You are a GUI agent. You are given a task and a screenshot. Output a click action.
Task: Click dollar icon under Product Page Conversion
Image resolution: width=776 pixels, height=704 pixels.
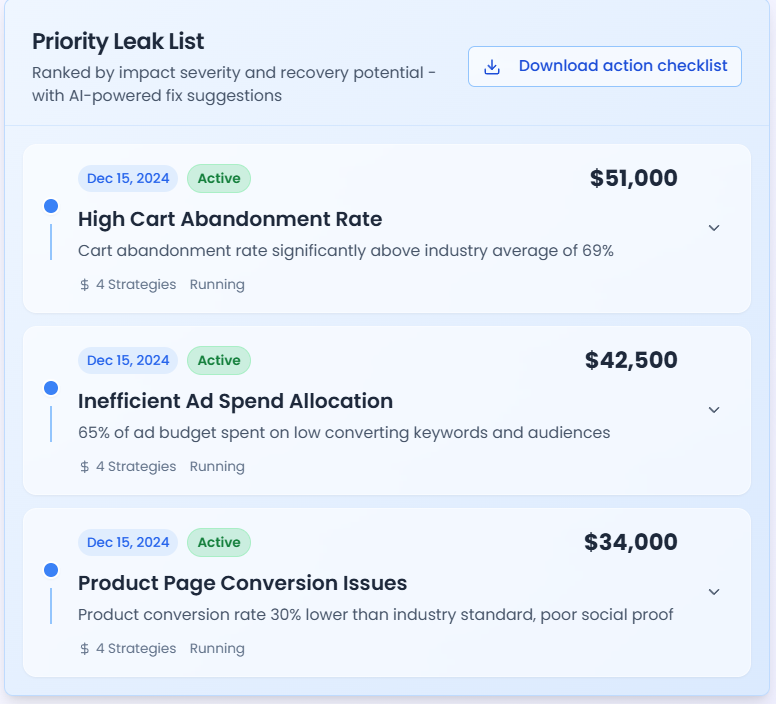pyautogui.click(x=85, y=649)
